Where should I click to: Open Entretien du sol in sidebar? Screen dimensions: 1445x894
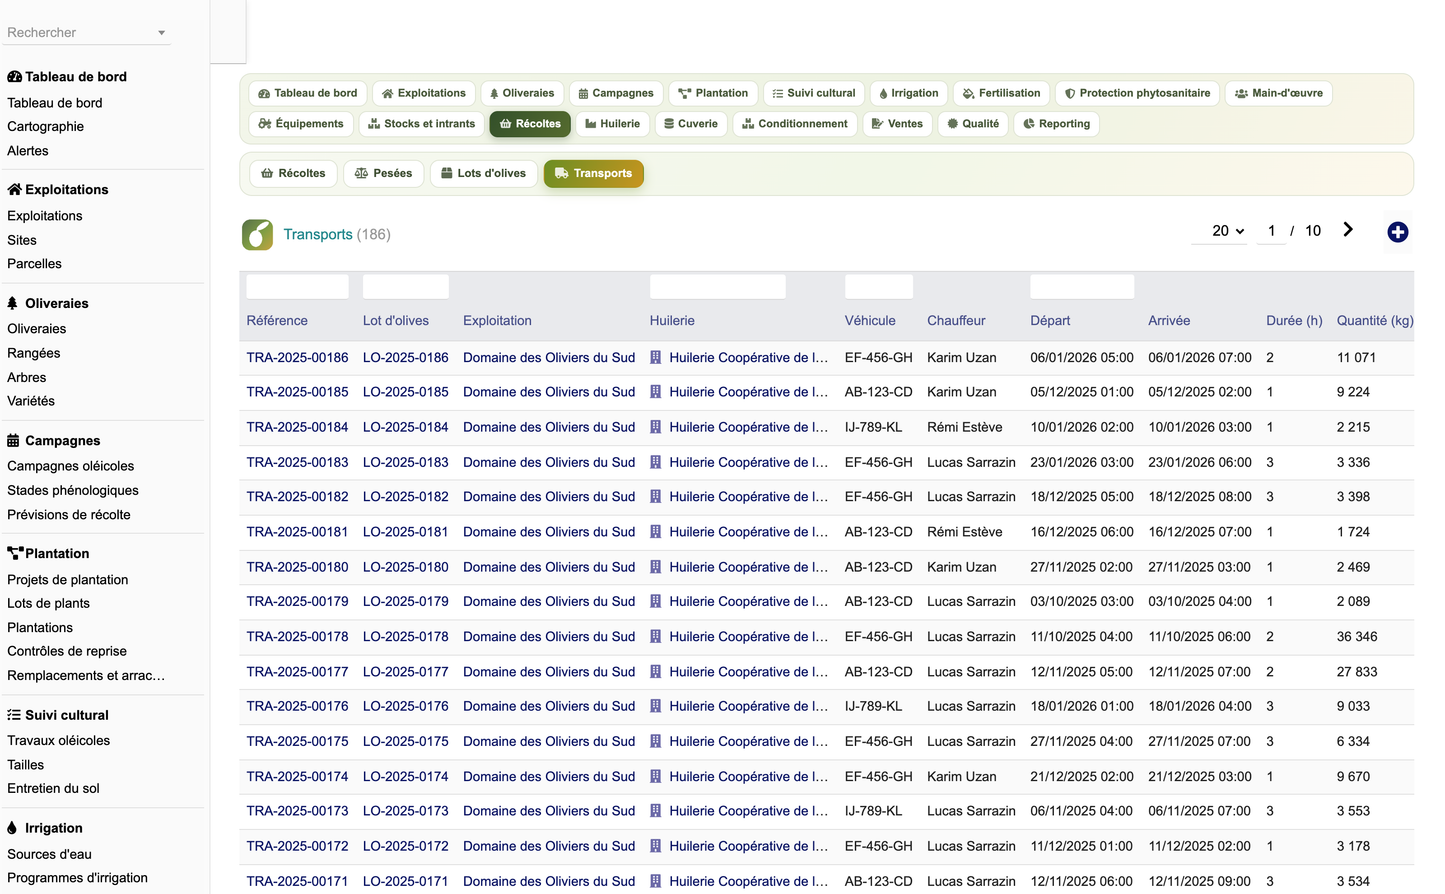53,789
